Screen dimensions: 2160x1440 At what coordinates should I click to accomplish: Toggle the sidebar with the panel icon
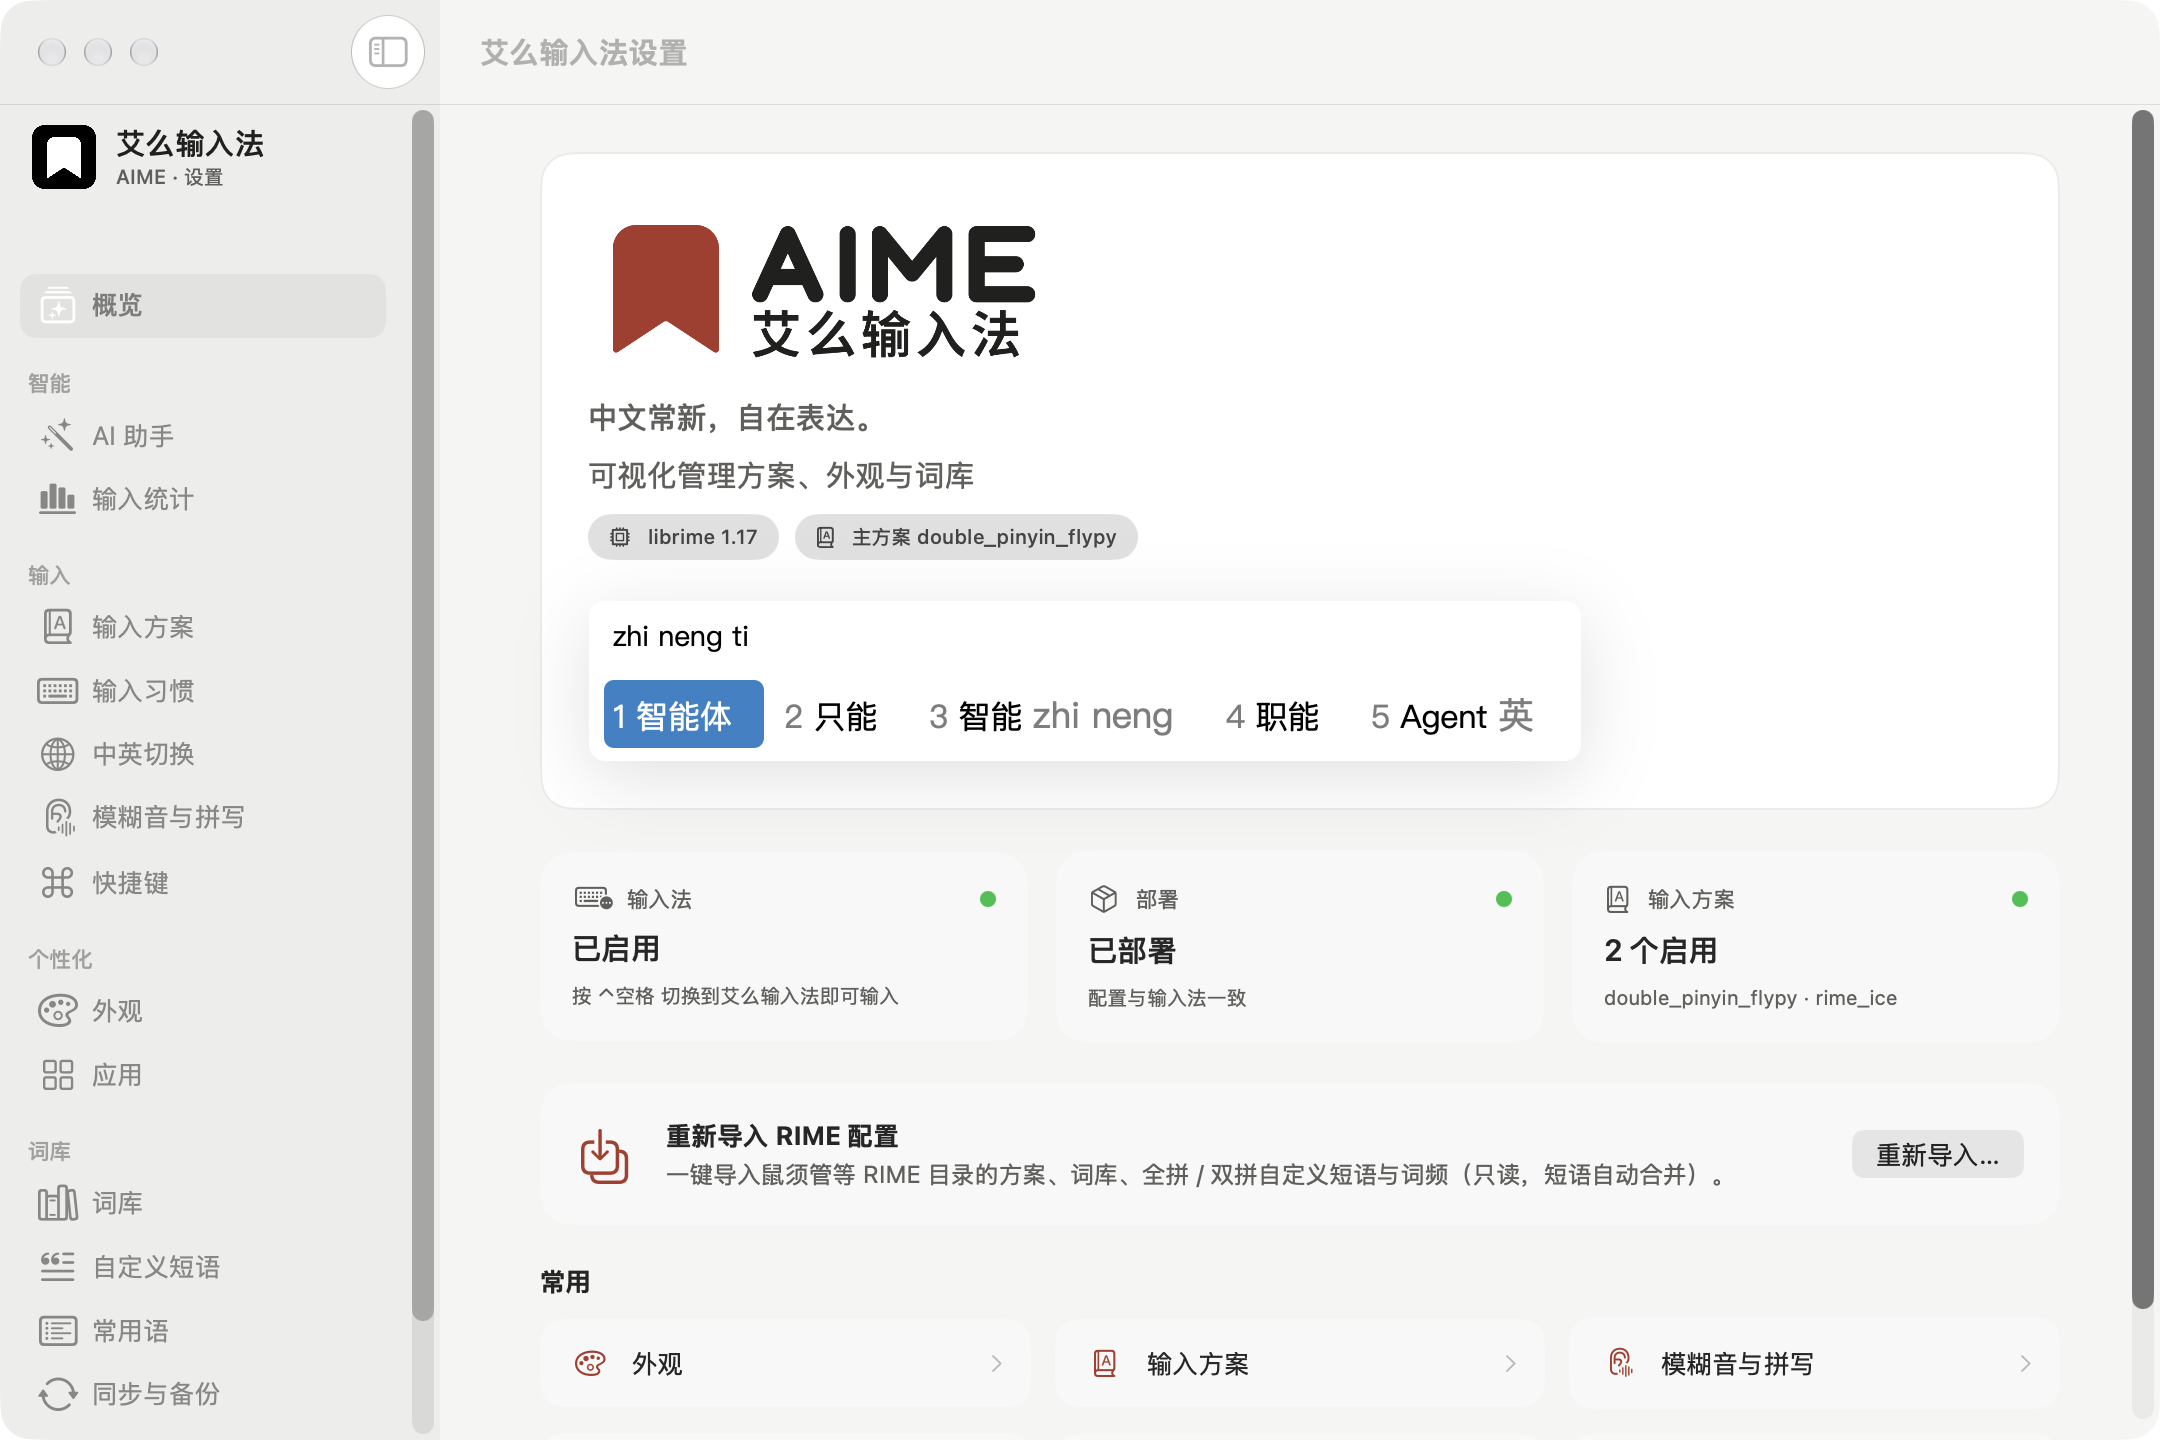pos(388,52)
